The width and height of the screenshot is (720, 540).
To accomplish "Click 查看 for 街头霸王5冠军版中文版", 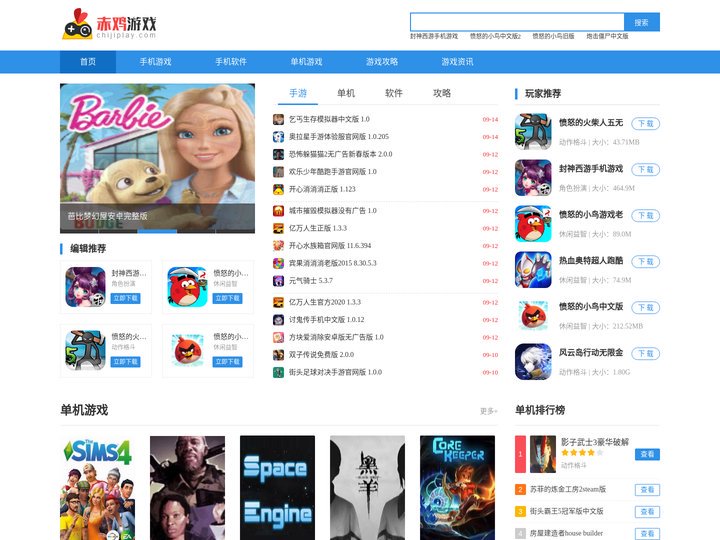I will (x=647, y=512).
